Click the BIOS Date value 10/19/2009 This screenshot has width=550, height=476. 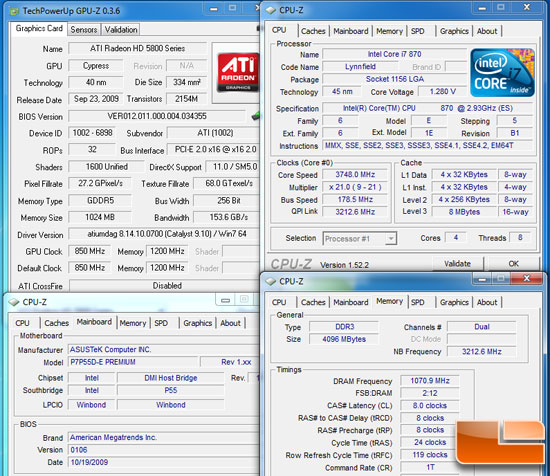(163, 462)
